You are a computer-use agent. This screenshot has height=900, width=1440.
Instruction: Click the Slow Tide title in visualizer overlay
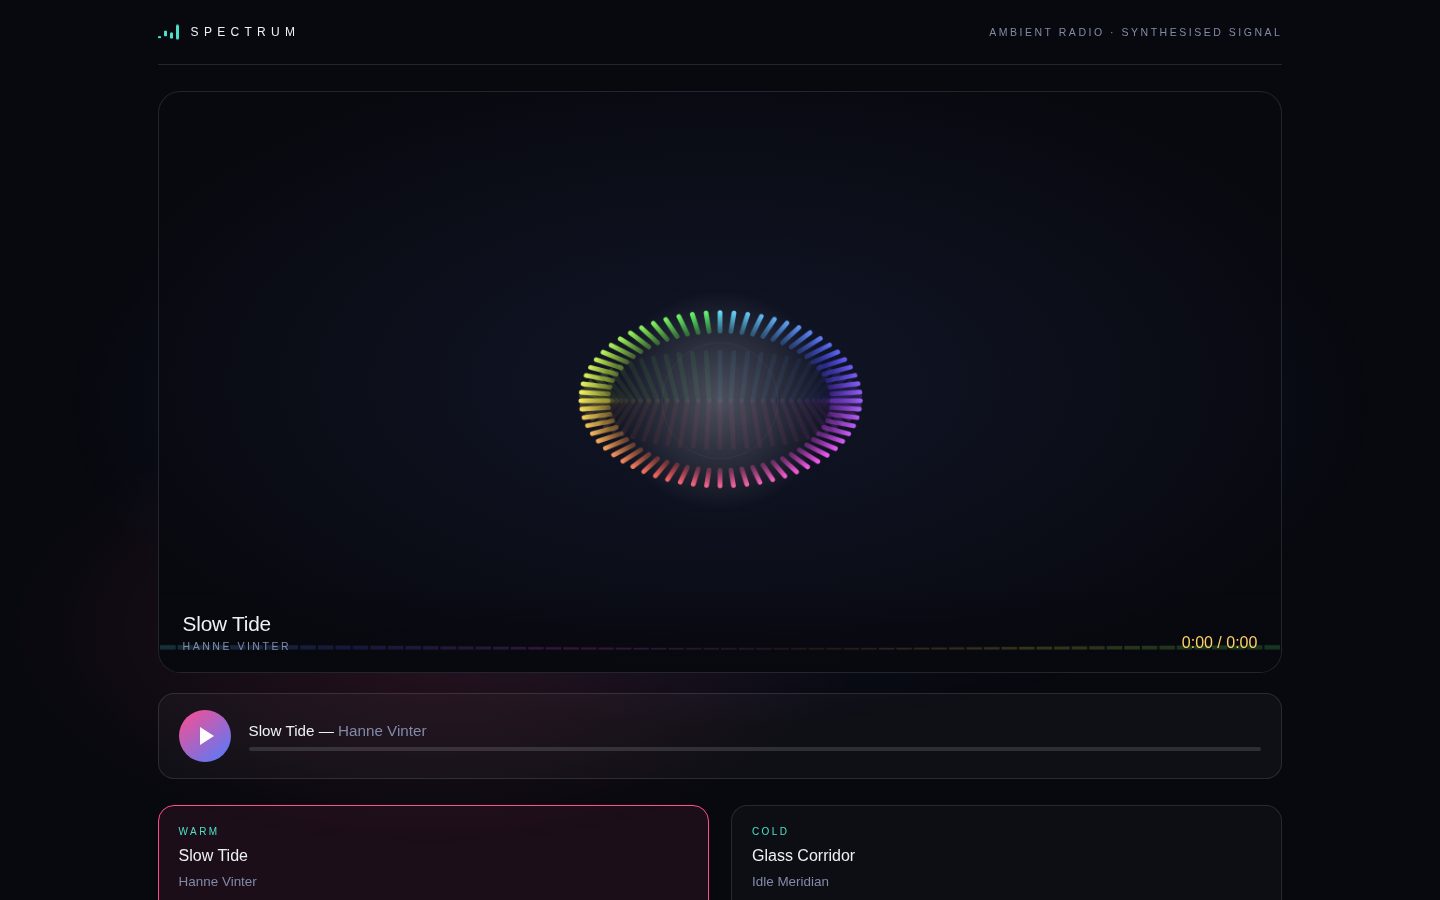coord(227,624)
